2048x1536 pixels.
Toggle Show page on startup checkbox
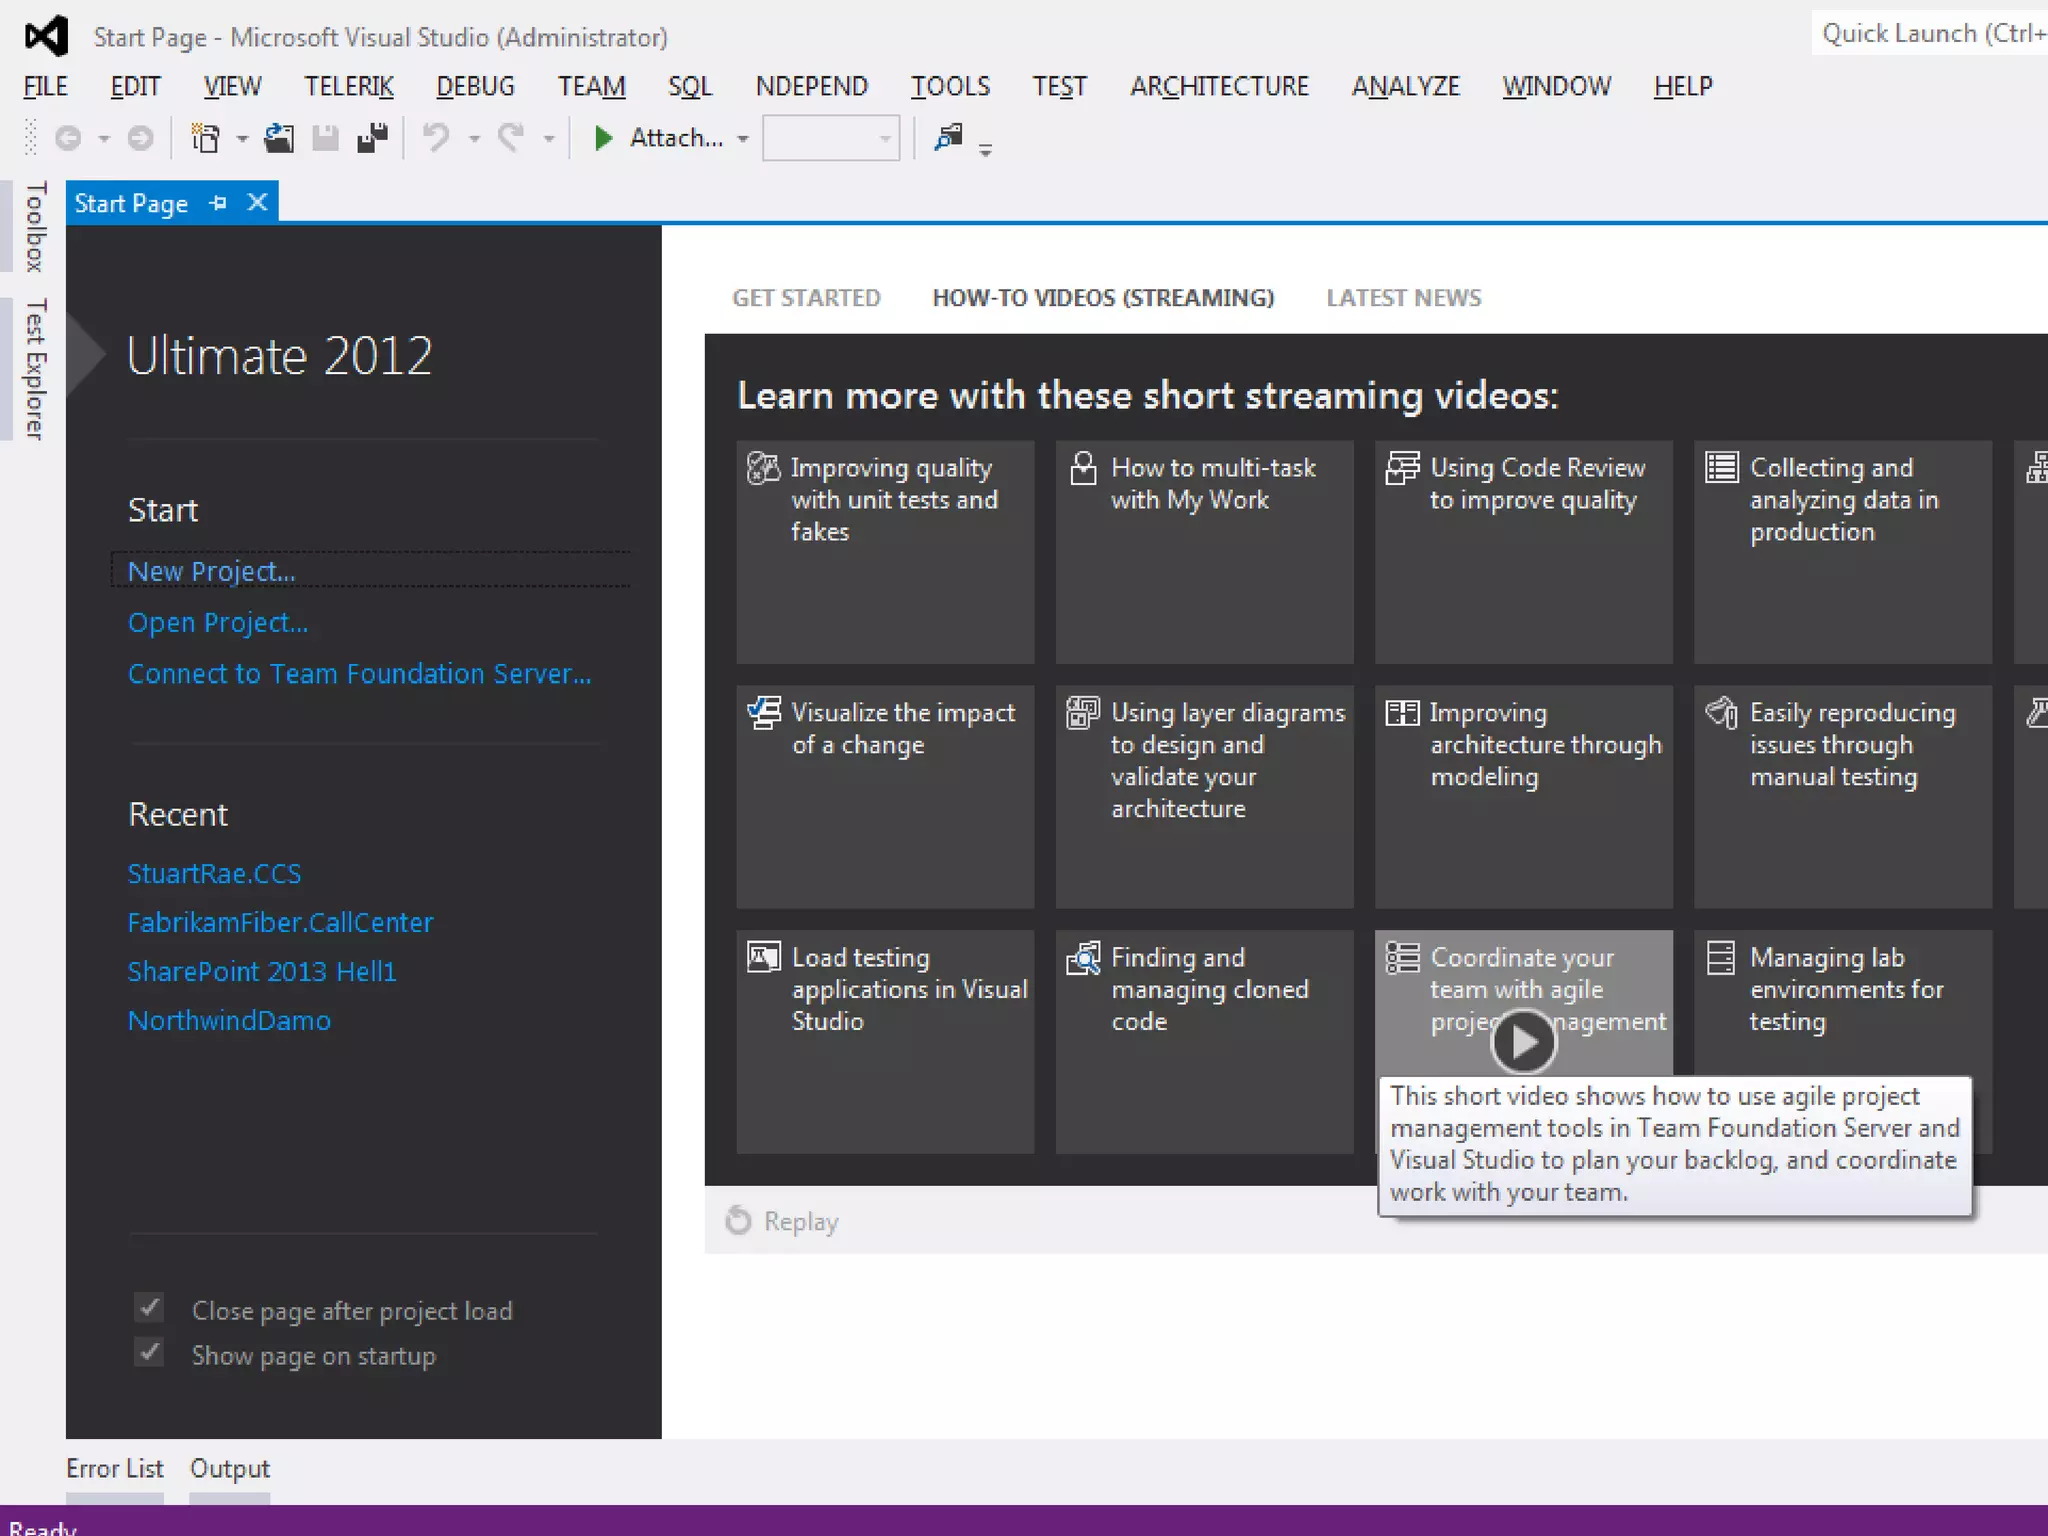pyautogui.click(x=150, y=1353)
